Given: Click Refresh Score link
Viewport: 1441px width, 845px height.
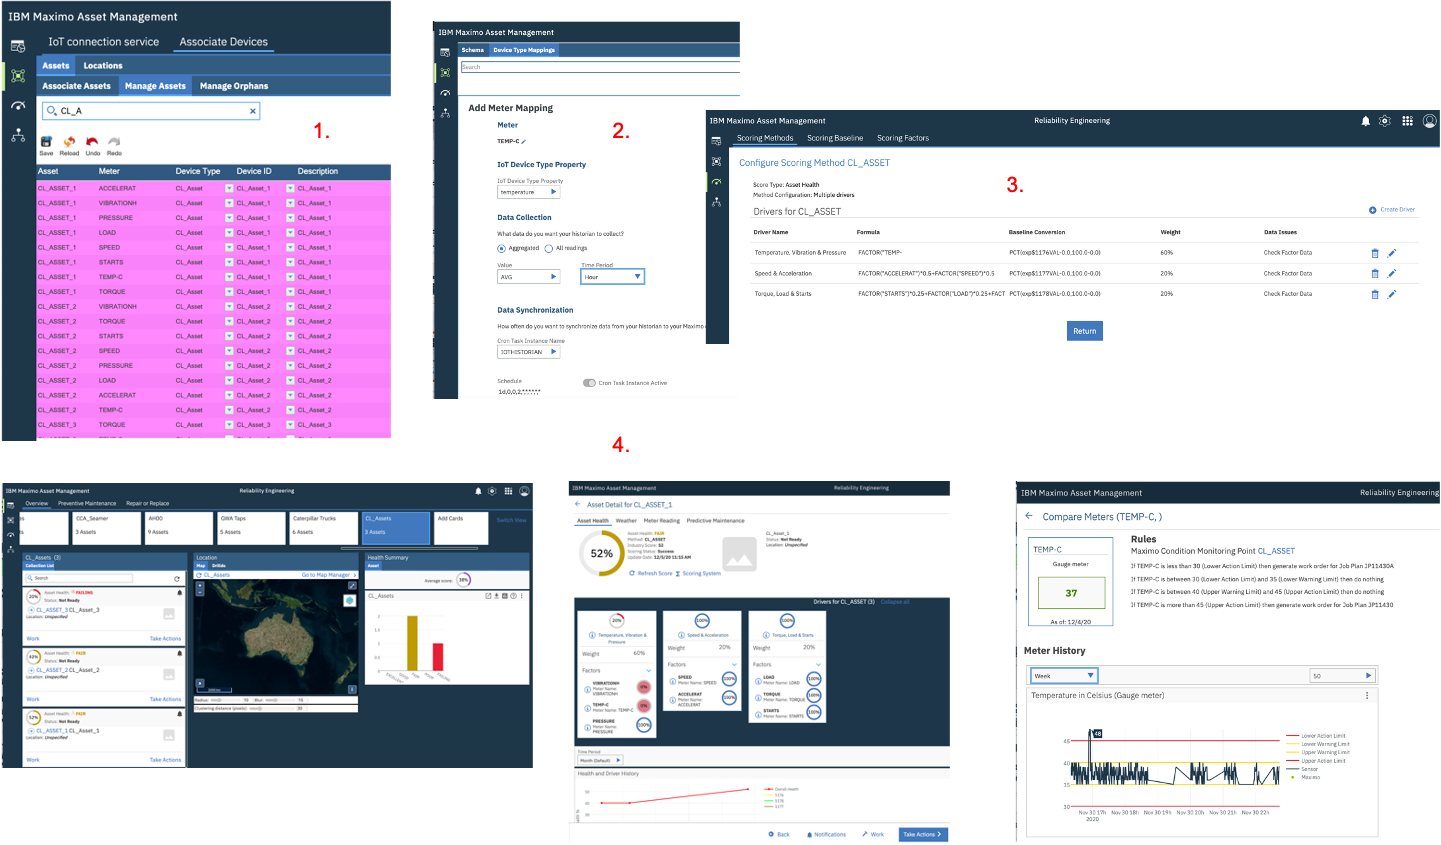Looking at the screenshot, I should click(x=651, y=573).
